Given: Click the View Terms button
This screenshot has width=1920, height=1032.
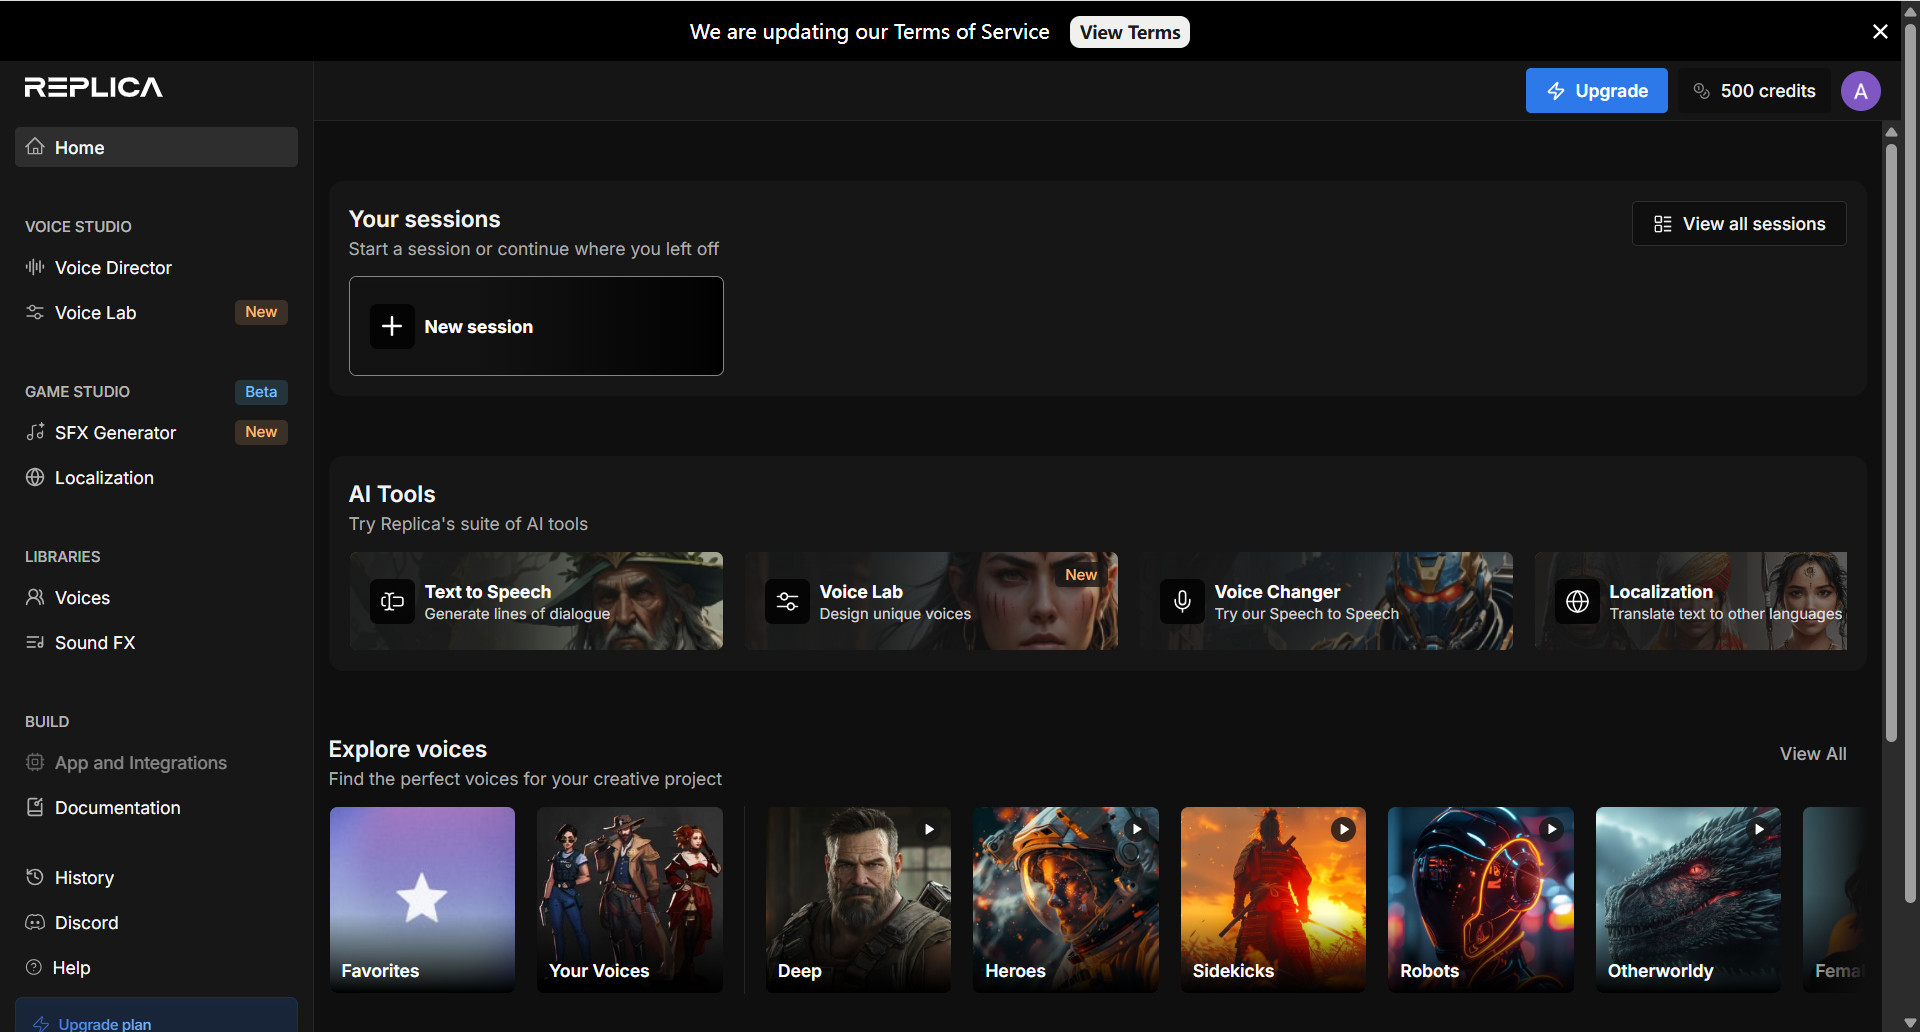Looking at the screenshot, I should click(x=1130, y=32).
